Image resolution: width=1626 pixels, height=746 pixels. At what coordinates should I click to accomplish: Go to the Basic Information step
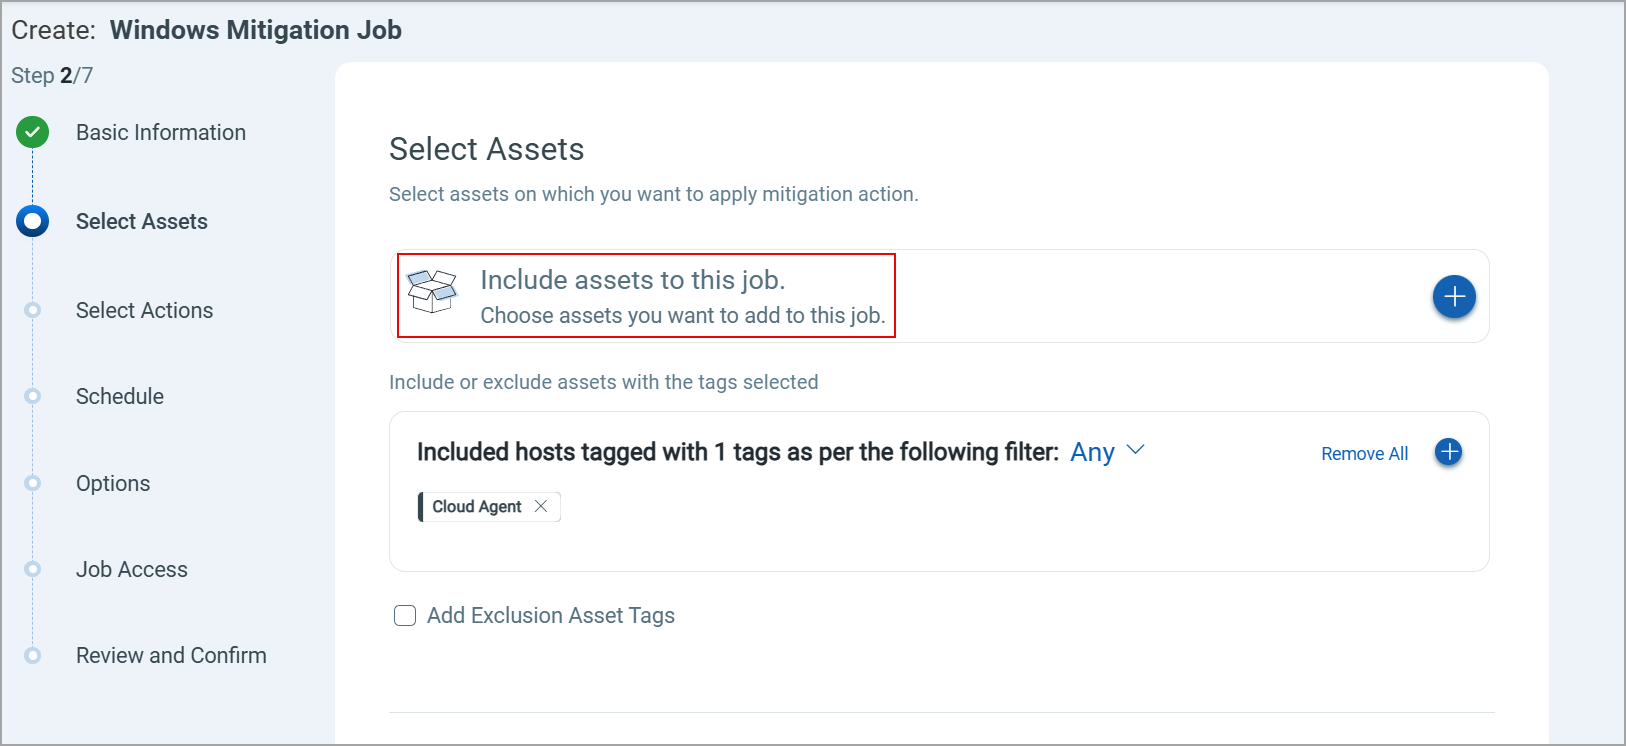(x=160, y=132)
